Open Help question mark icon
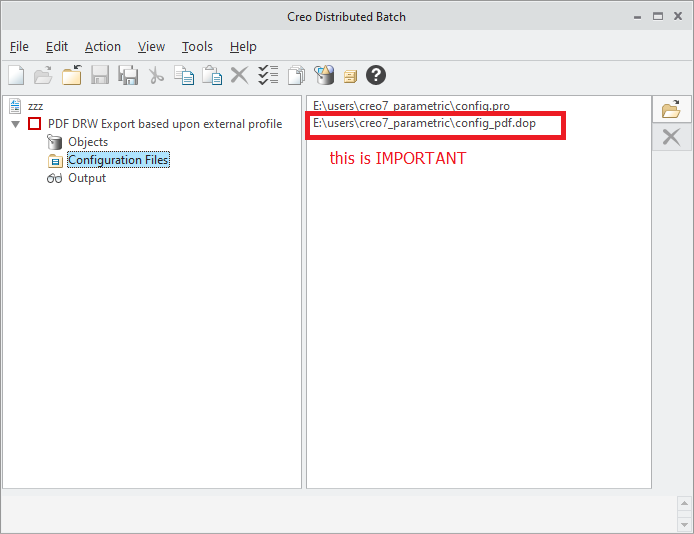 click(x=376, y=75)
